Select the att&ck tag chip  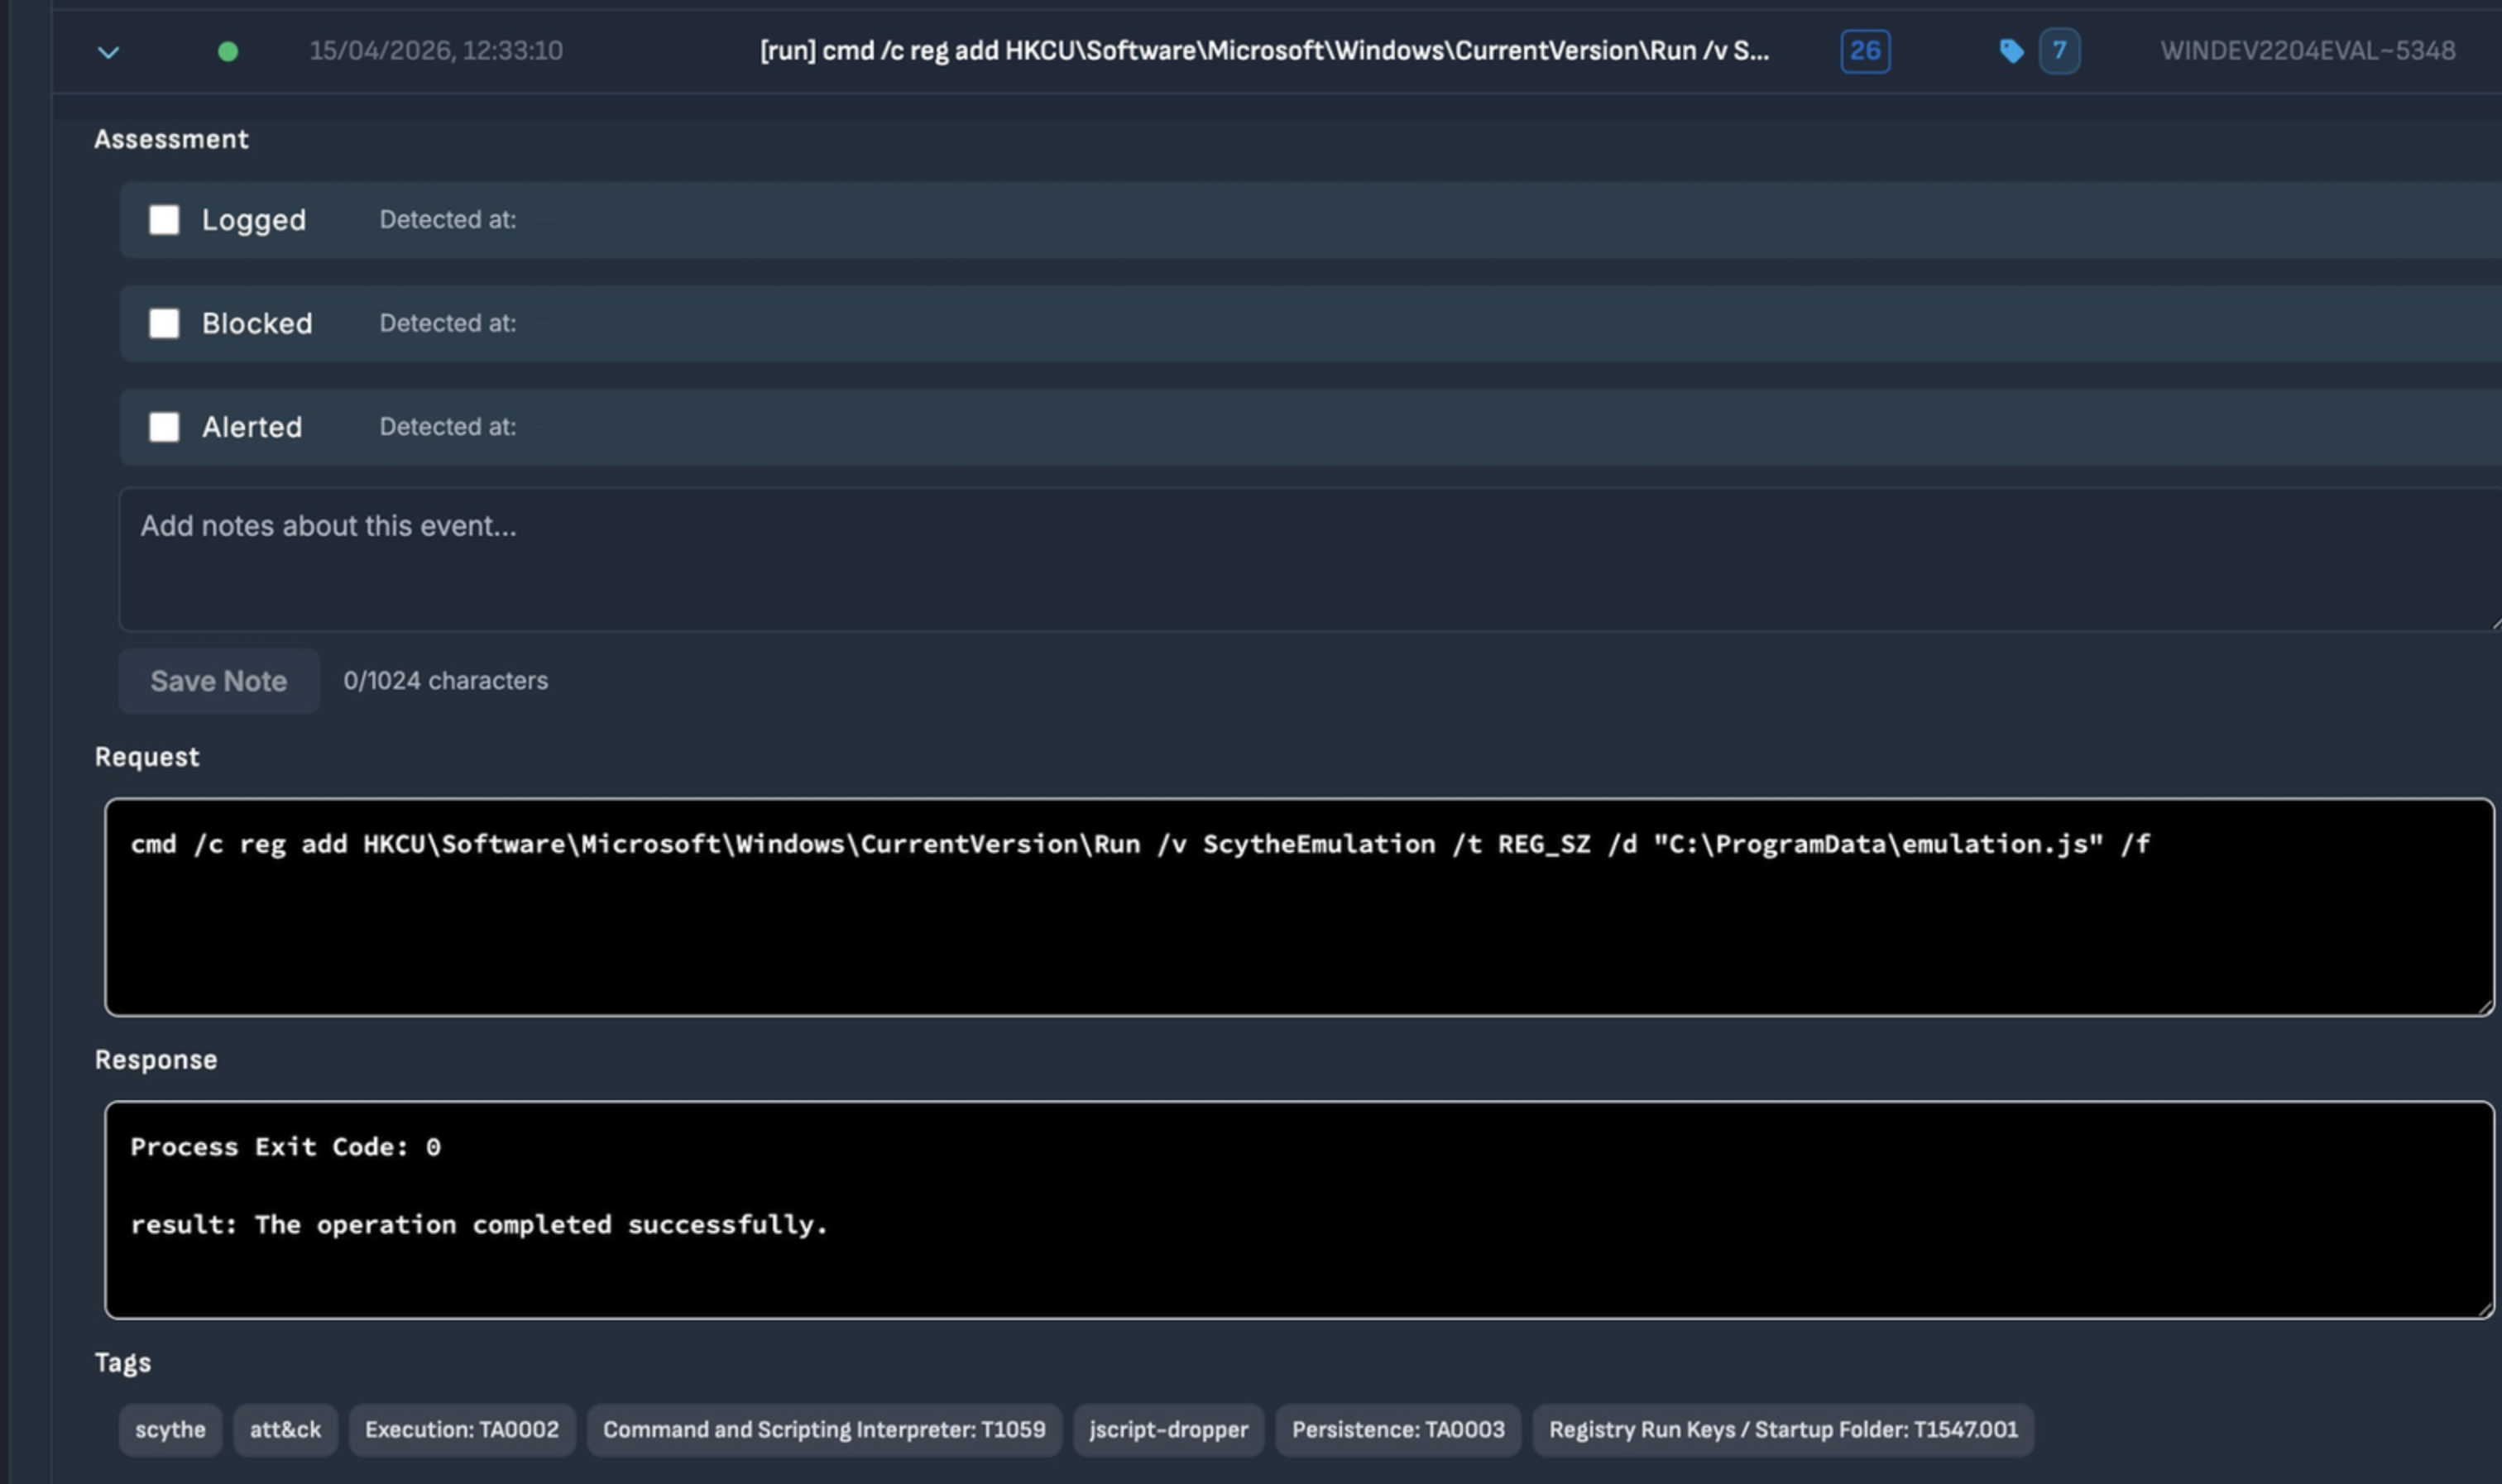pos(285,1429)
